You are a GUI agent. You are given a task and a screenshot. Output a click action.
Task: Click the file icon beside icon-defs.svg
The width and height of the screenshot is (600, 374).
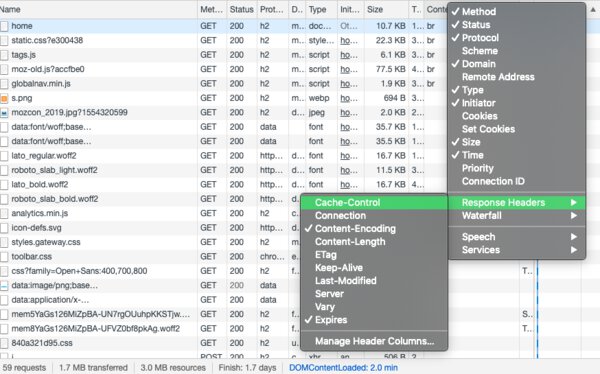point(4,228)
